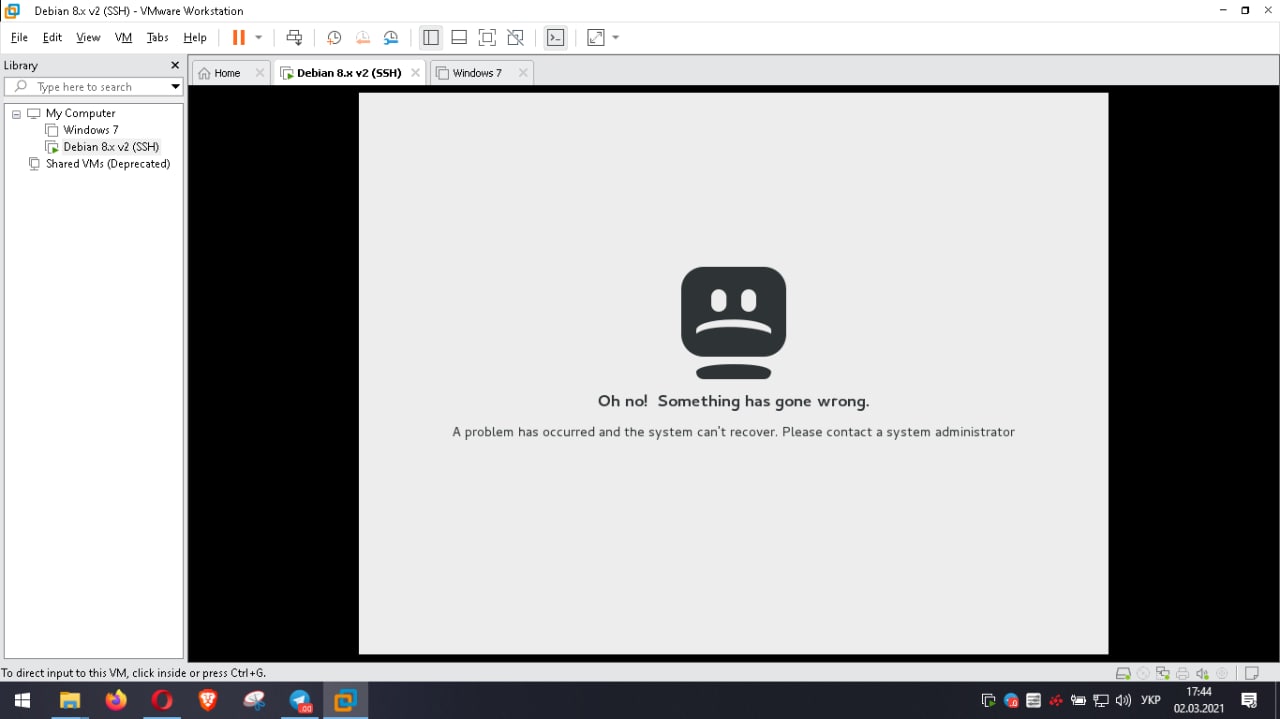
Task: Click the battery power tray icon
Action: click(x=1078, y=701)
